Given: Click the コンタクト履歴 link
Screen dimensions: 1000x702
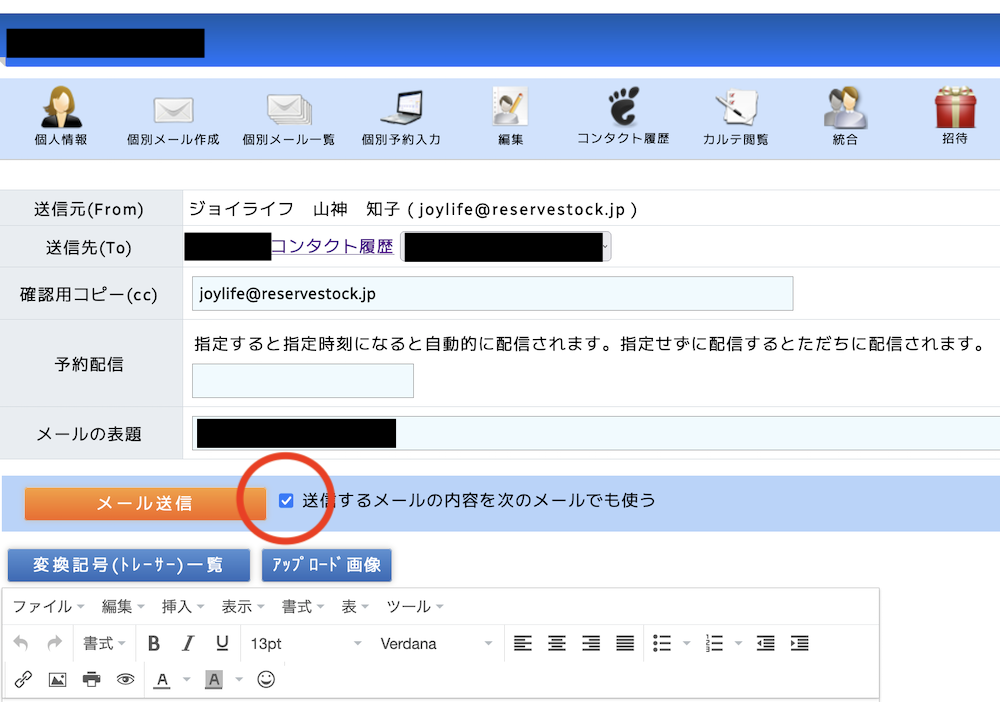Looking at the screenshot, I should [333, 245].
